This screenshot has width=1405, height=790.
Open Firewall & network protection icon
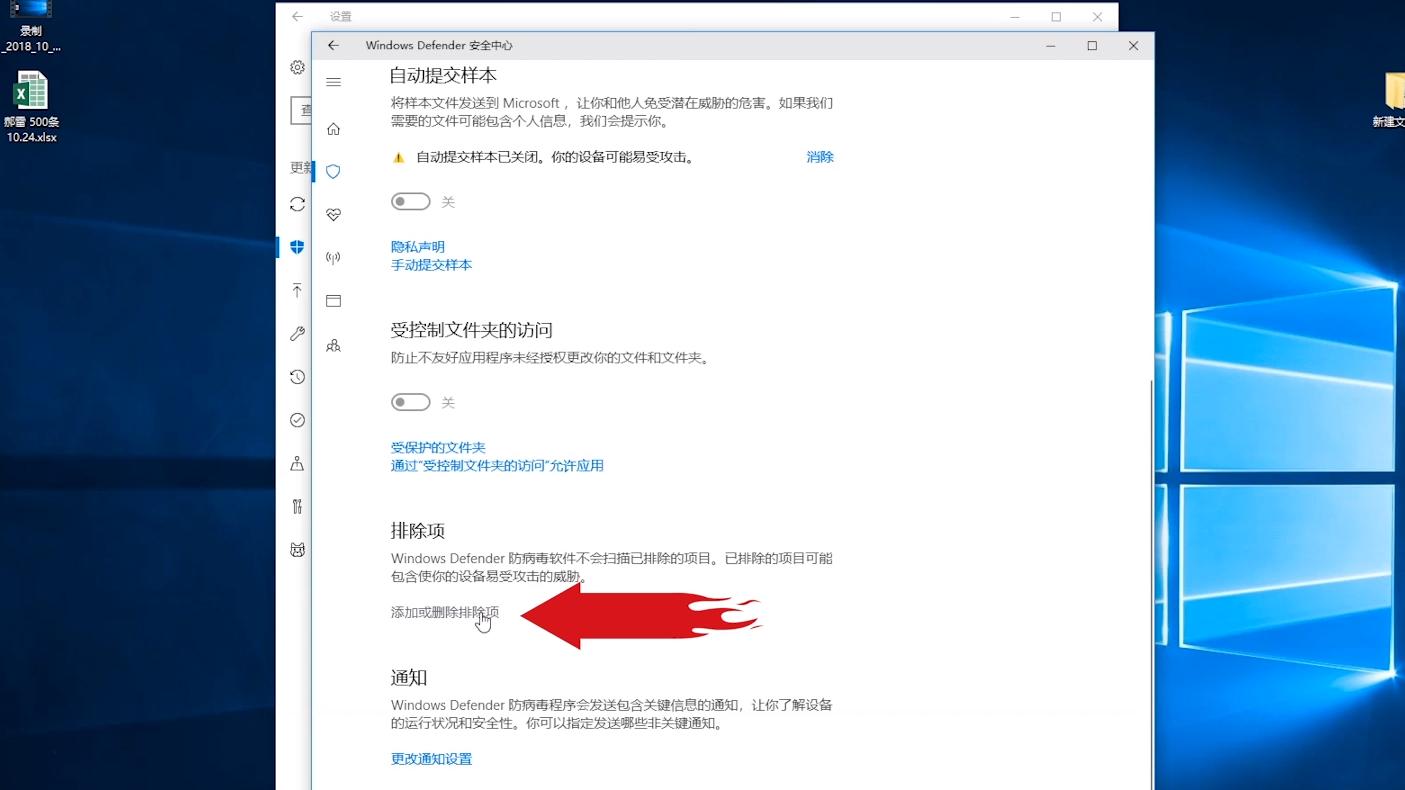(x=334, y=258)
